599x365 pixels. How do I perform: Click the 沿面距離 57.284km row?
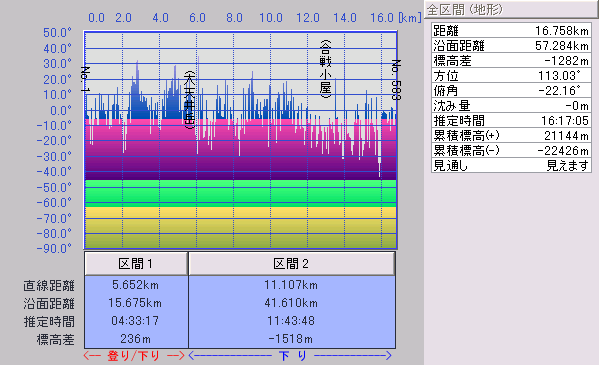point(511,45)
